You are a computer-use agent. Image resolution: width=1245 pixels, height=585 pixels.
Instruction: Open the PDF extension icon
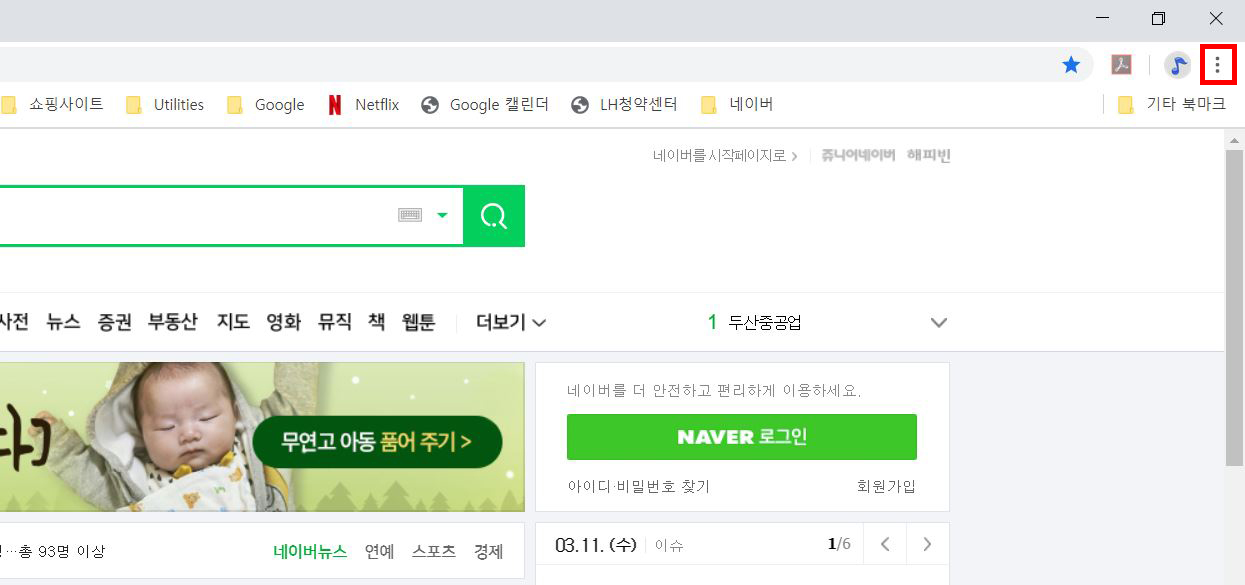1122,66
